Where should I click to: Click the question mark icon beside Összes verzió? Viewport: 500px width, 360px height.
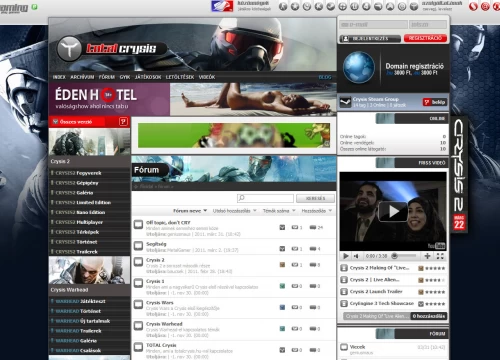pyautogui.click(x=123, y=122)
